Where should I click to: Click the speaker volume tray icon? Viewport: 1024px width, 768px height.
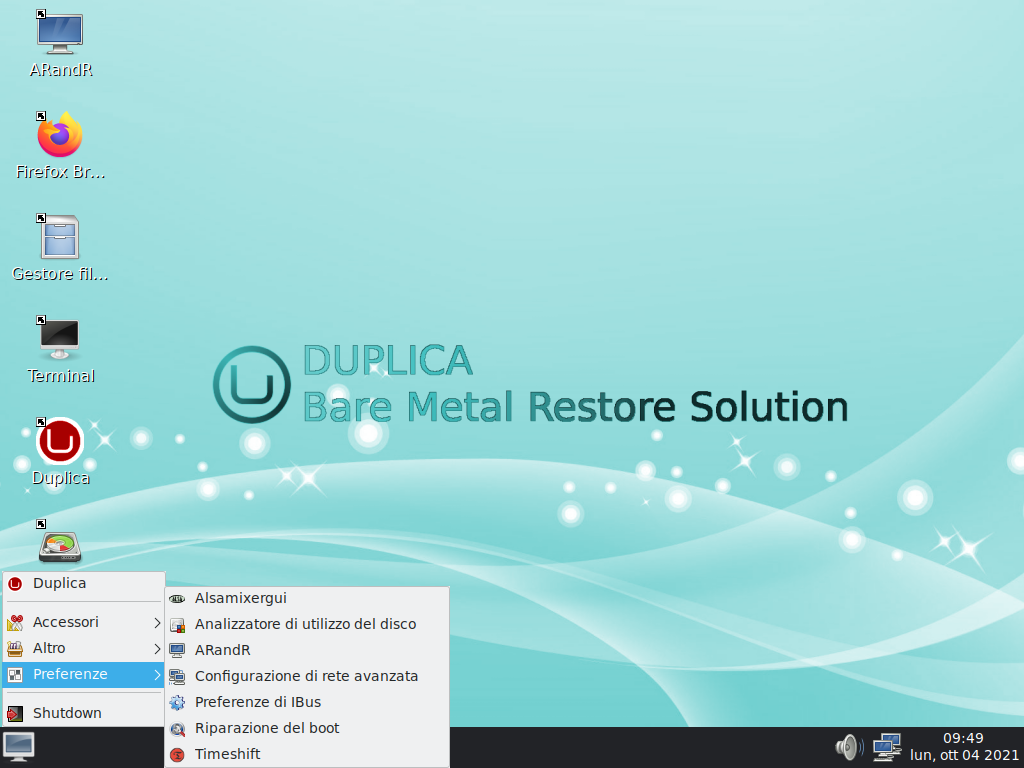(849, 746)
